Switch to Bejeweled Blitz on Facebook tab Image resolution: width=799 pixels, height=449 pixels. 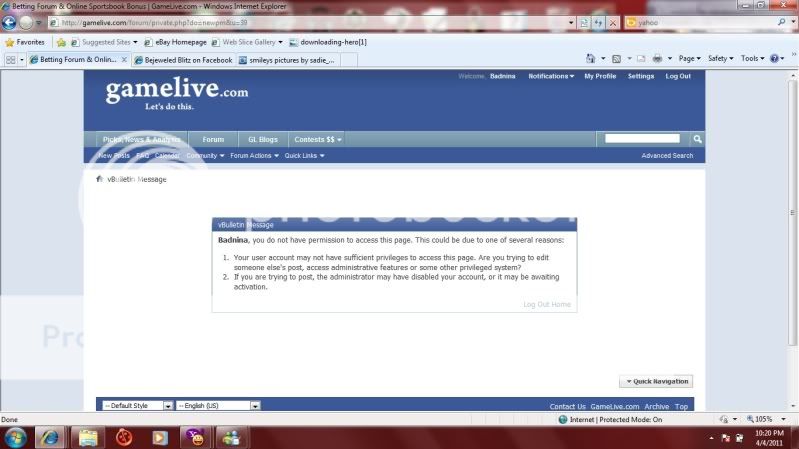[x=183, y=60]
